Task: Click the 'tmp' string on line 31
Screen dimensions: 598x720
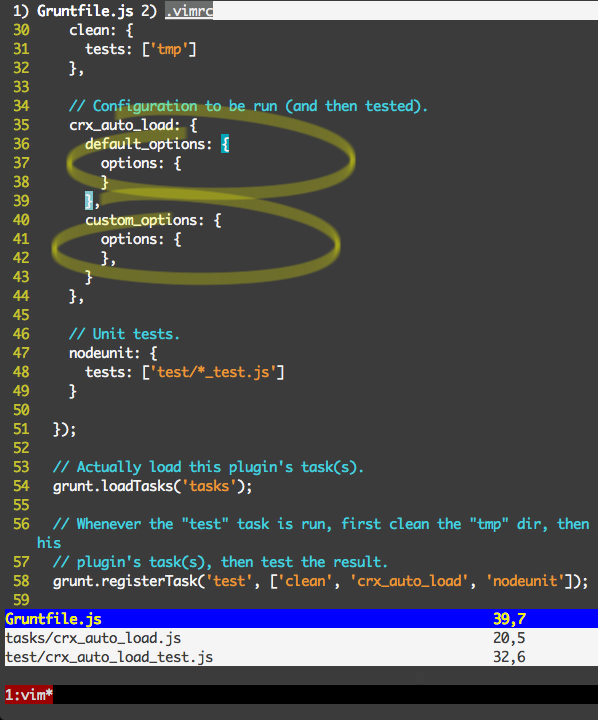Action: coord(169,49)
